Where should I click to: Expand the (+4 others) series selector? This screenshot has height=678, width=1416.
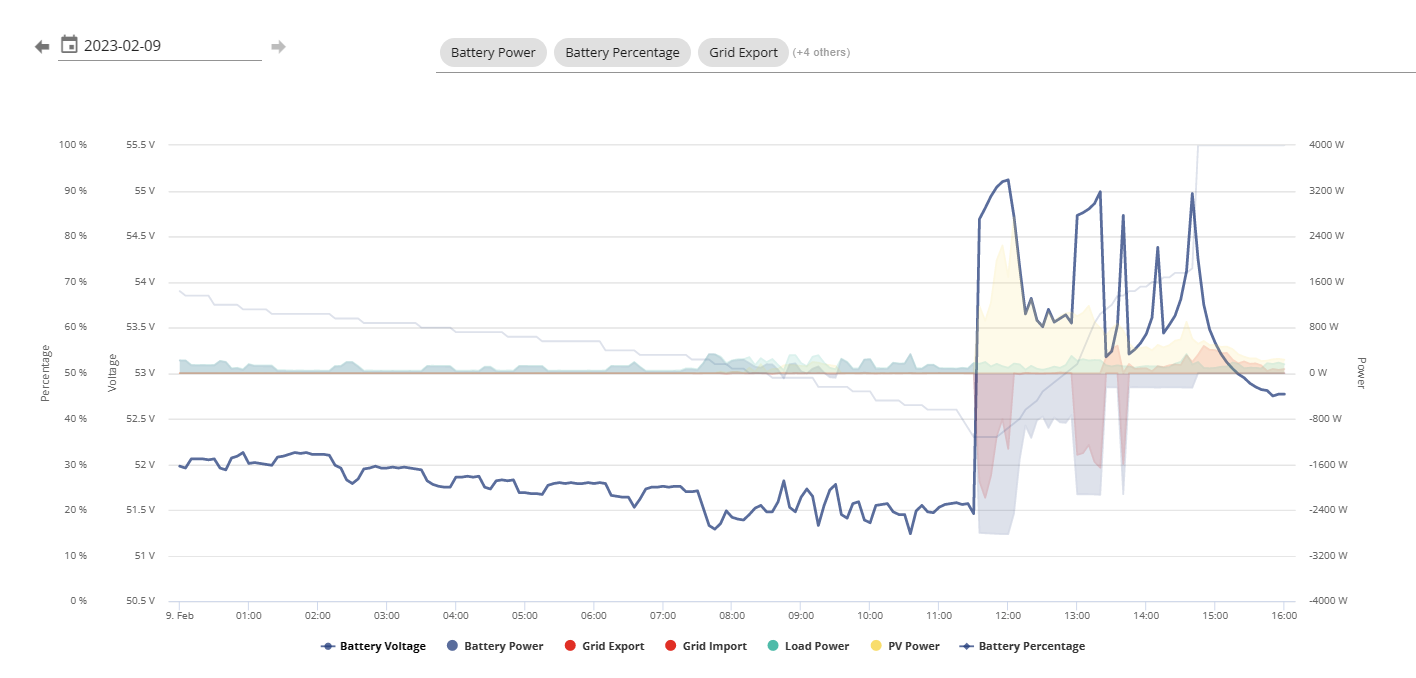point(821,53)
